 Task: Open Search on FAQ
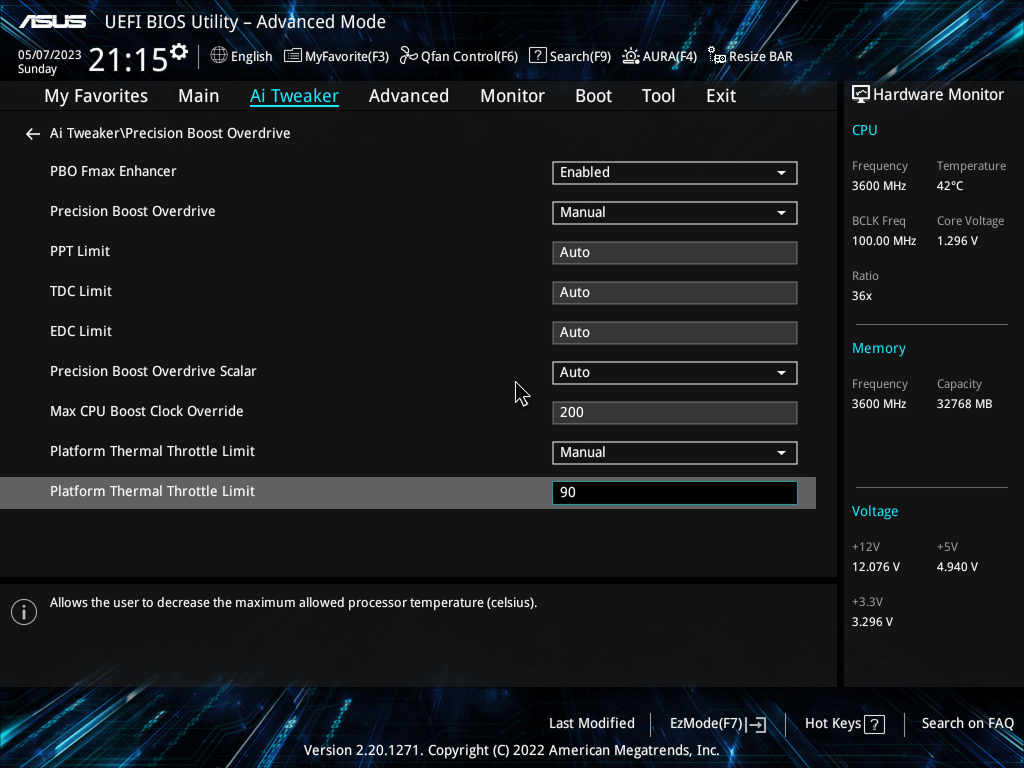(967, 723)
